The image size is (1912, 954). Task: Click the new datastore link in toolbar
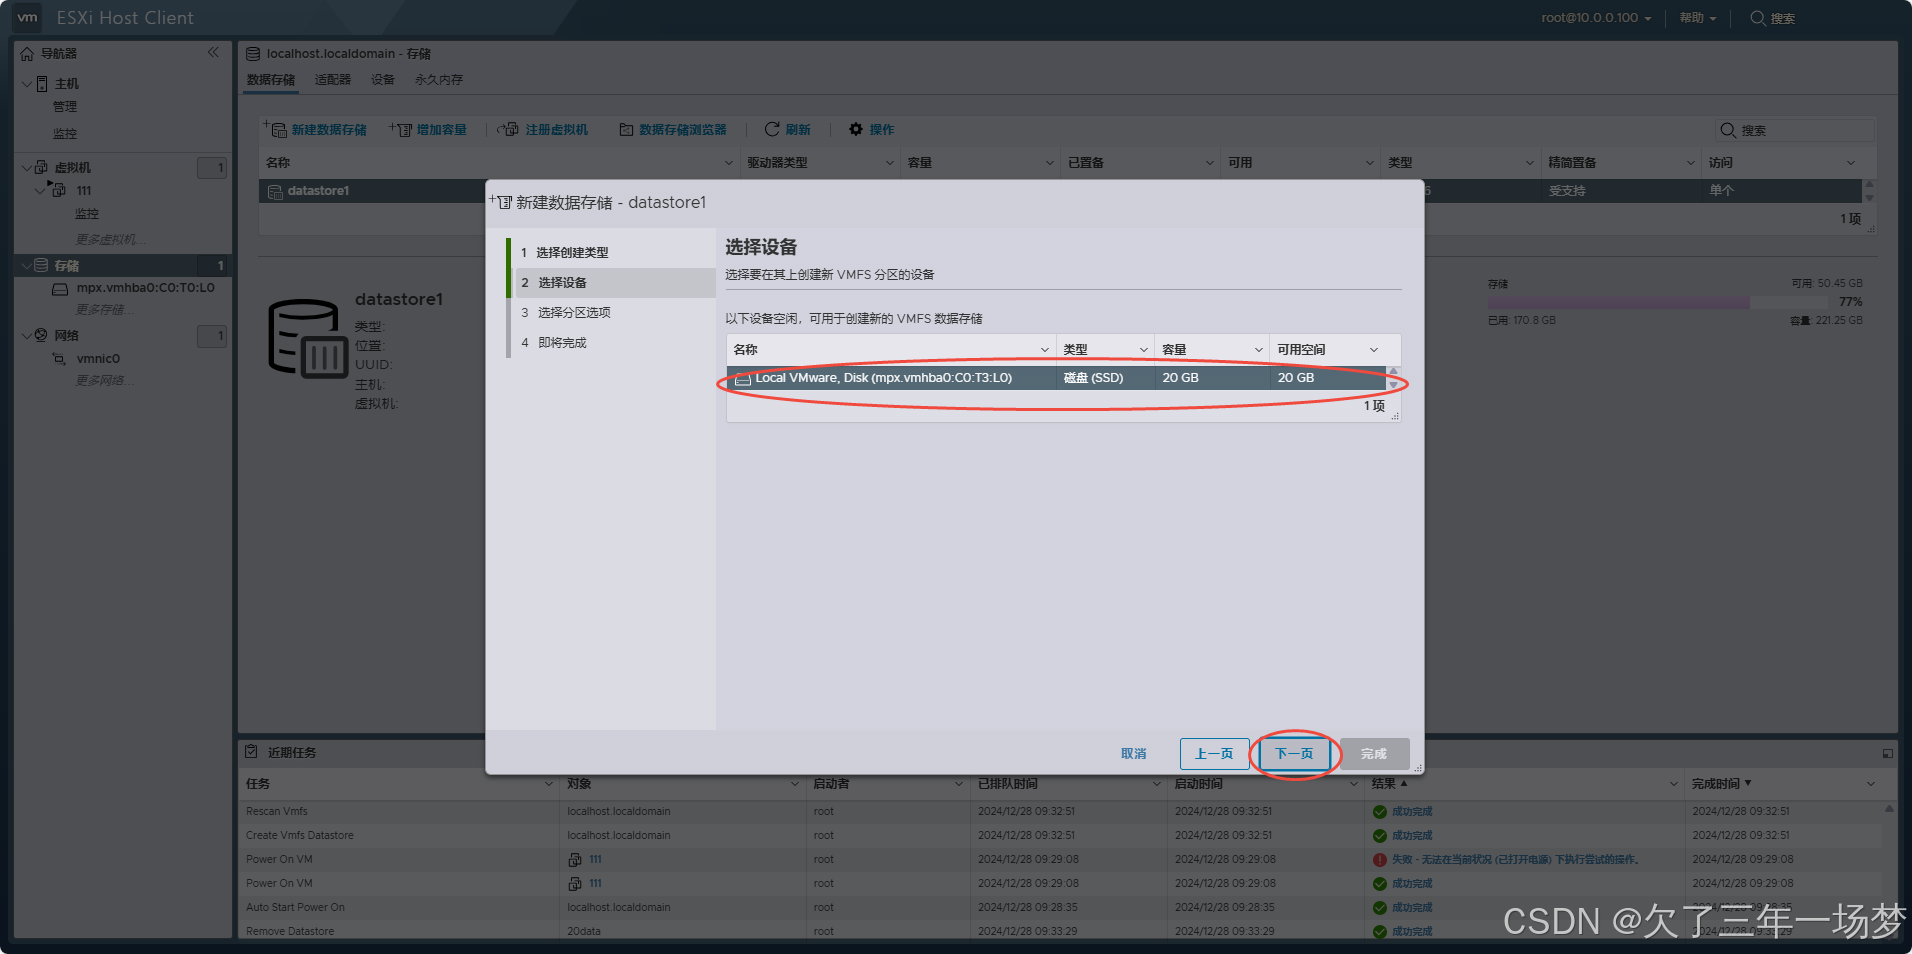(x=329, y=130)
